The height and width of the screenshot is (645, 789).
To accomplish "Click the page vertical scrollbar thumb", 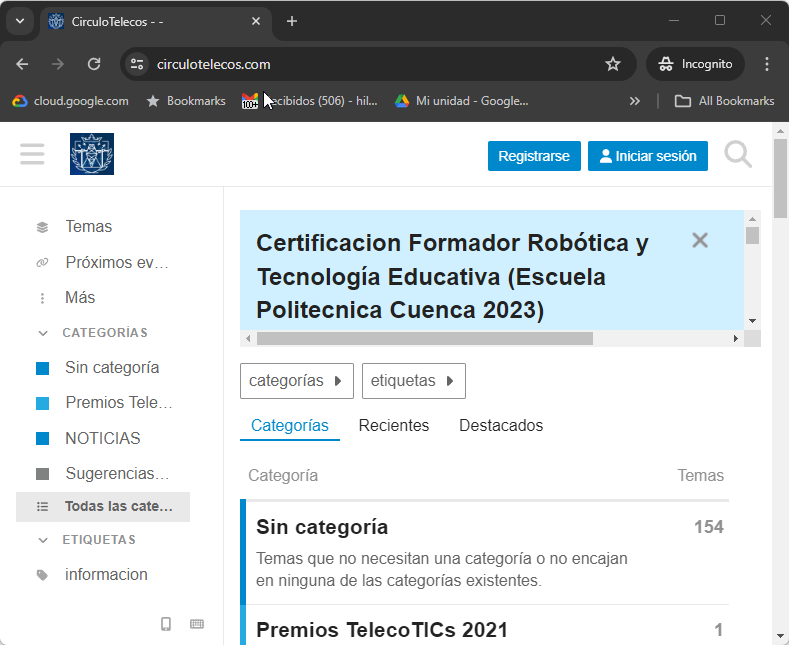I will click(x=780, y=176).
